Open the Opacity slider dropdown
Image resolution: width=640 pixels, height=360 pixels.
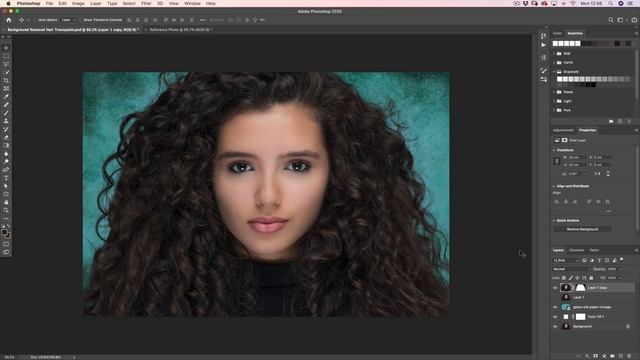(x=620, y=269)
